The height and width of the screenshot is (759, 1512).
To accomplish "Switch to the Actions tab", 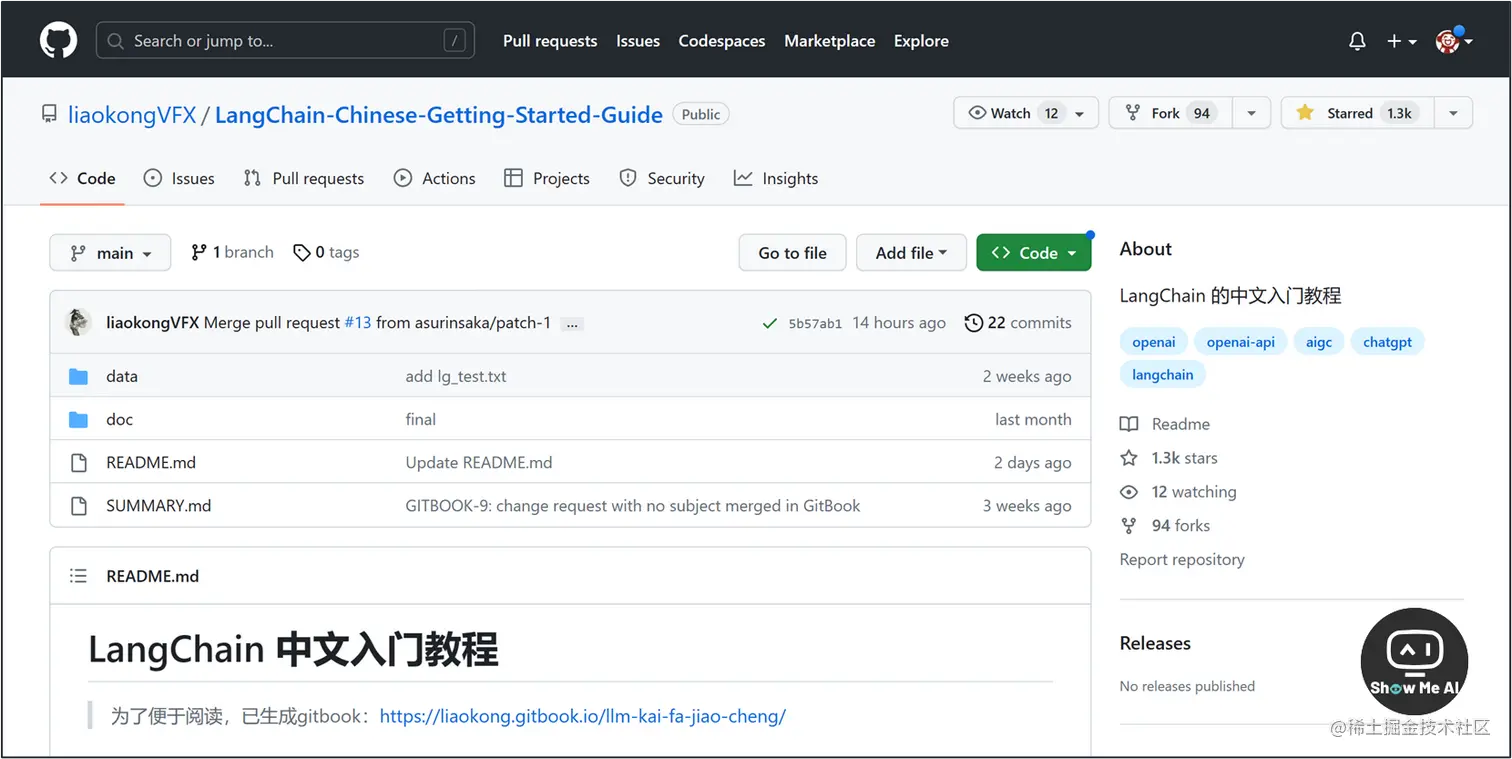I will (435, 178).
